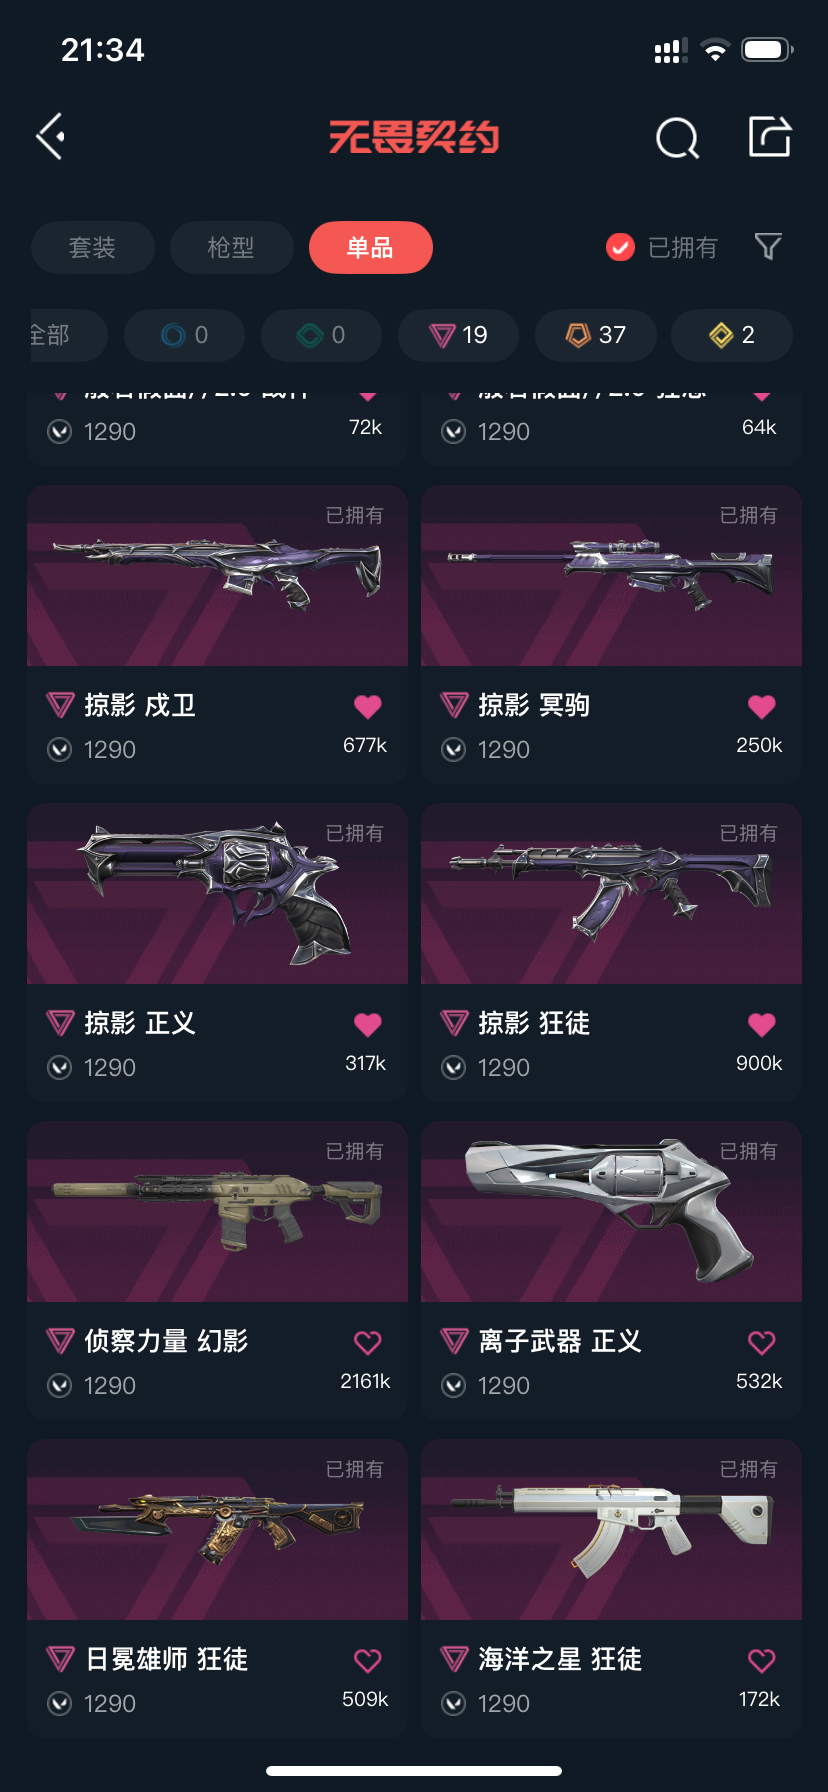828x1792 pixels.
Task: Open the 掠影 冥驹 sniper rifle thumbnail
Action: point(611,576)
